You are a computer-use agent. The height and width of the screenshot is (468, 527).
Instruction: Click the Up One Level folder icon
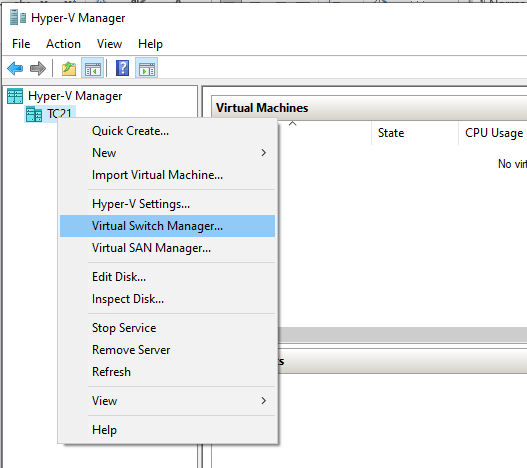coord(69,68)
